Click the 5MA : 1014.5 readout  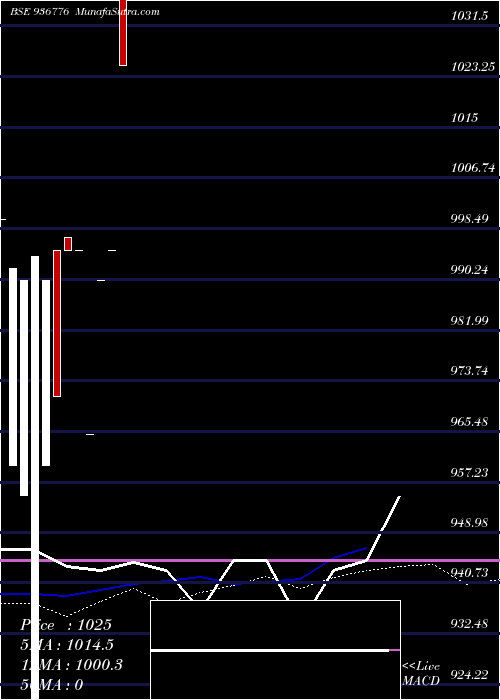(x=67, y=645)
